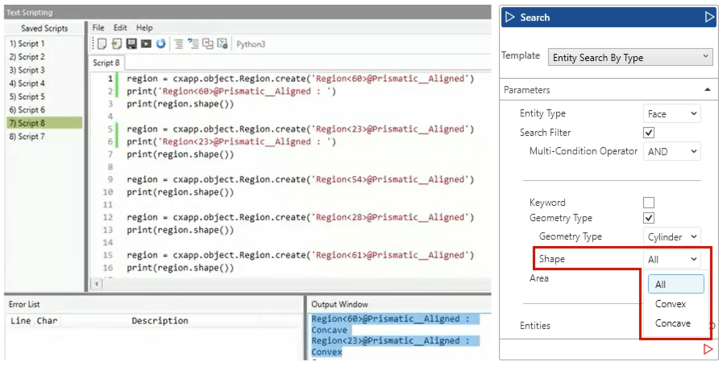723x366 pixels.
Task: Click the Char column header in Error List
Action: tap(47, 321)
